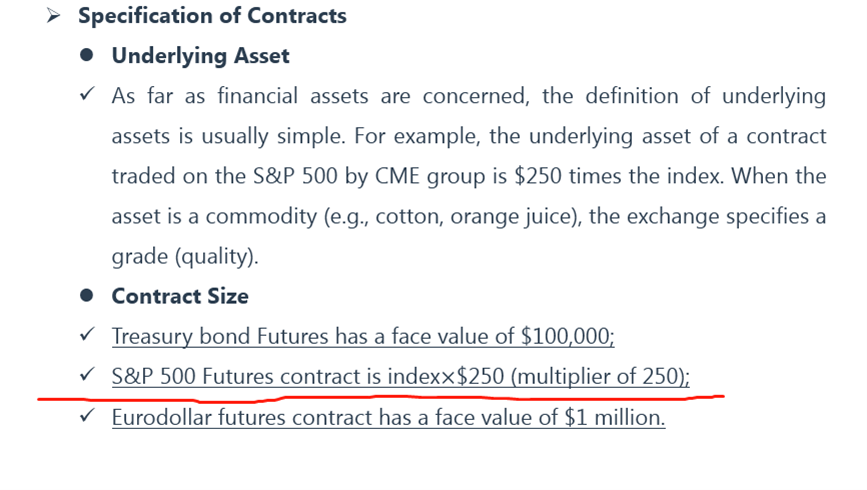
Task: Click the checkmark beside Eurodollar futures line
Action: coord(87,415)
